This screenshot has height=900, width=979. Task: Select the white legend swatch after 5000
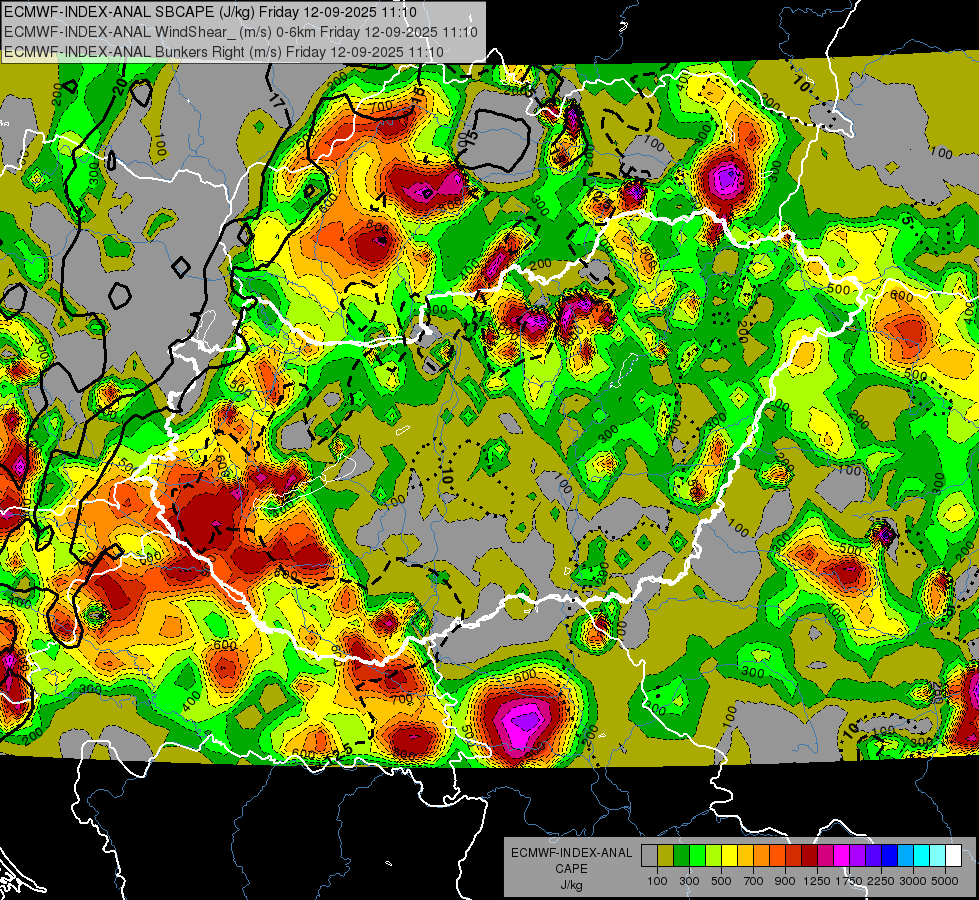click(x=953, y=856)
